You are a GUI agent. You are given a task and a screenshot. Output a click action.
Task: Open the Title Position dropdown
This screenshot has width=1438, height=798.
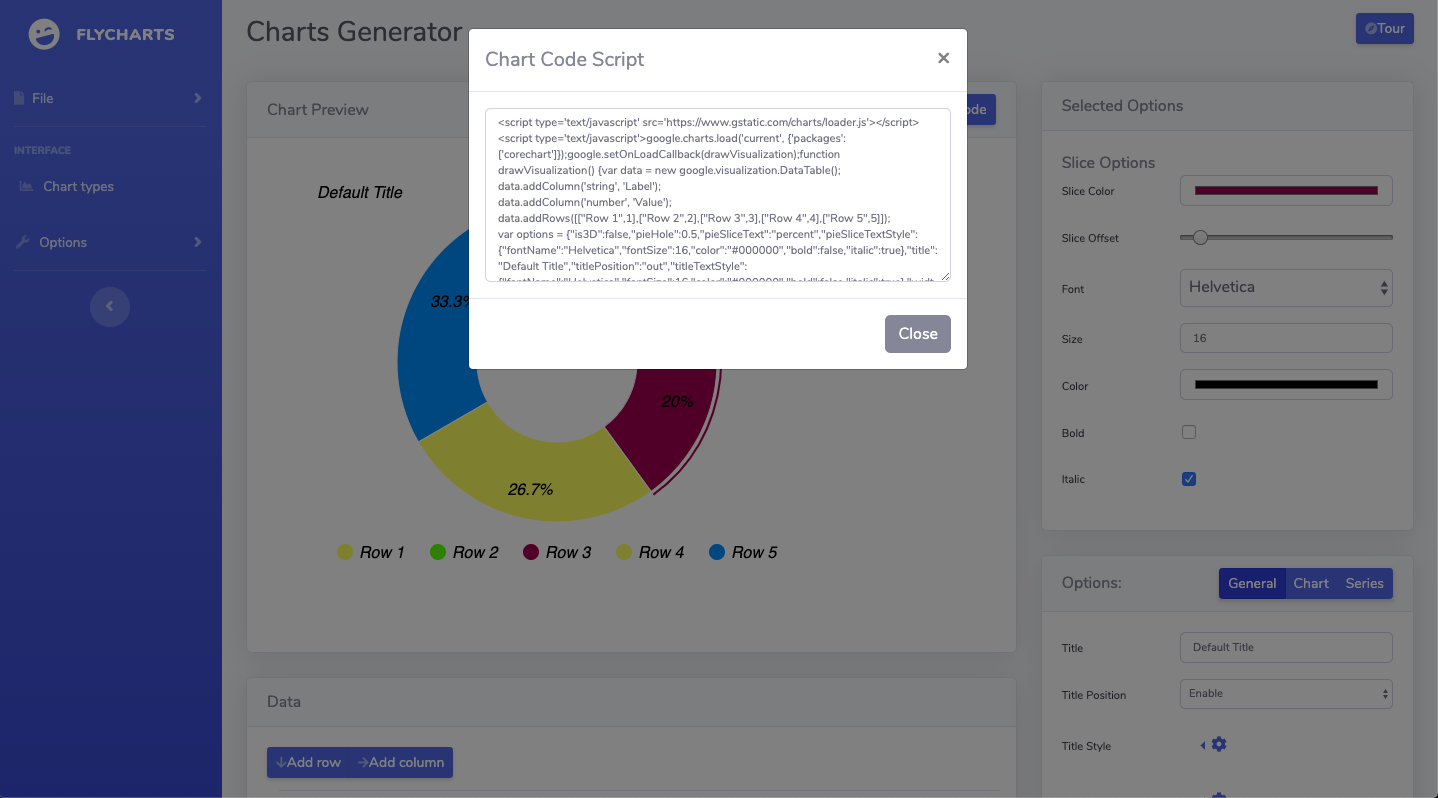point(1286,694)
